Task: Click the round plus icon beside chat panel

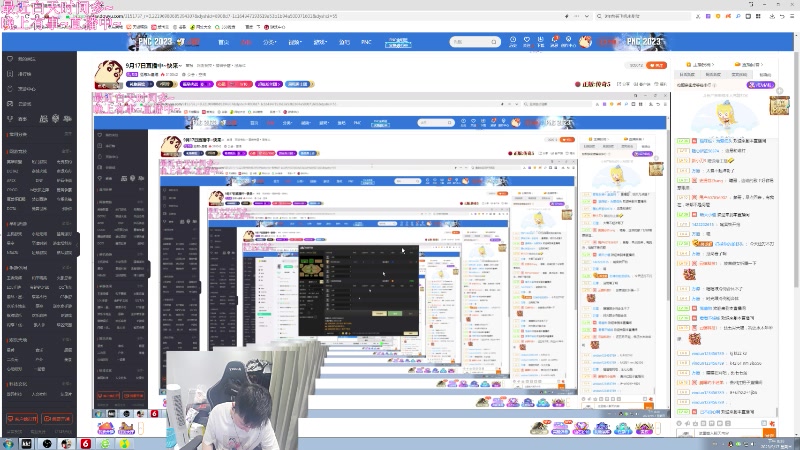Action: (780, 91)
